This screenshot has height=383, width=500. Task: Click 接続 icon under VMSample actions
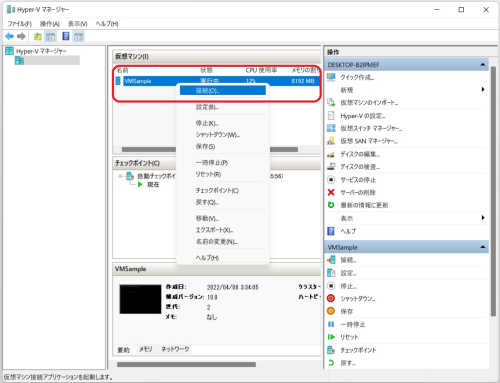pyautogui.click(x=331, y=260)
